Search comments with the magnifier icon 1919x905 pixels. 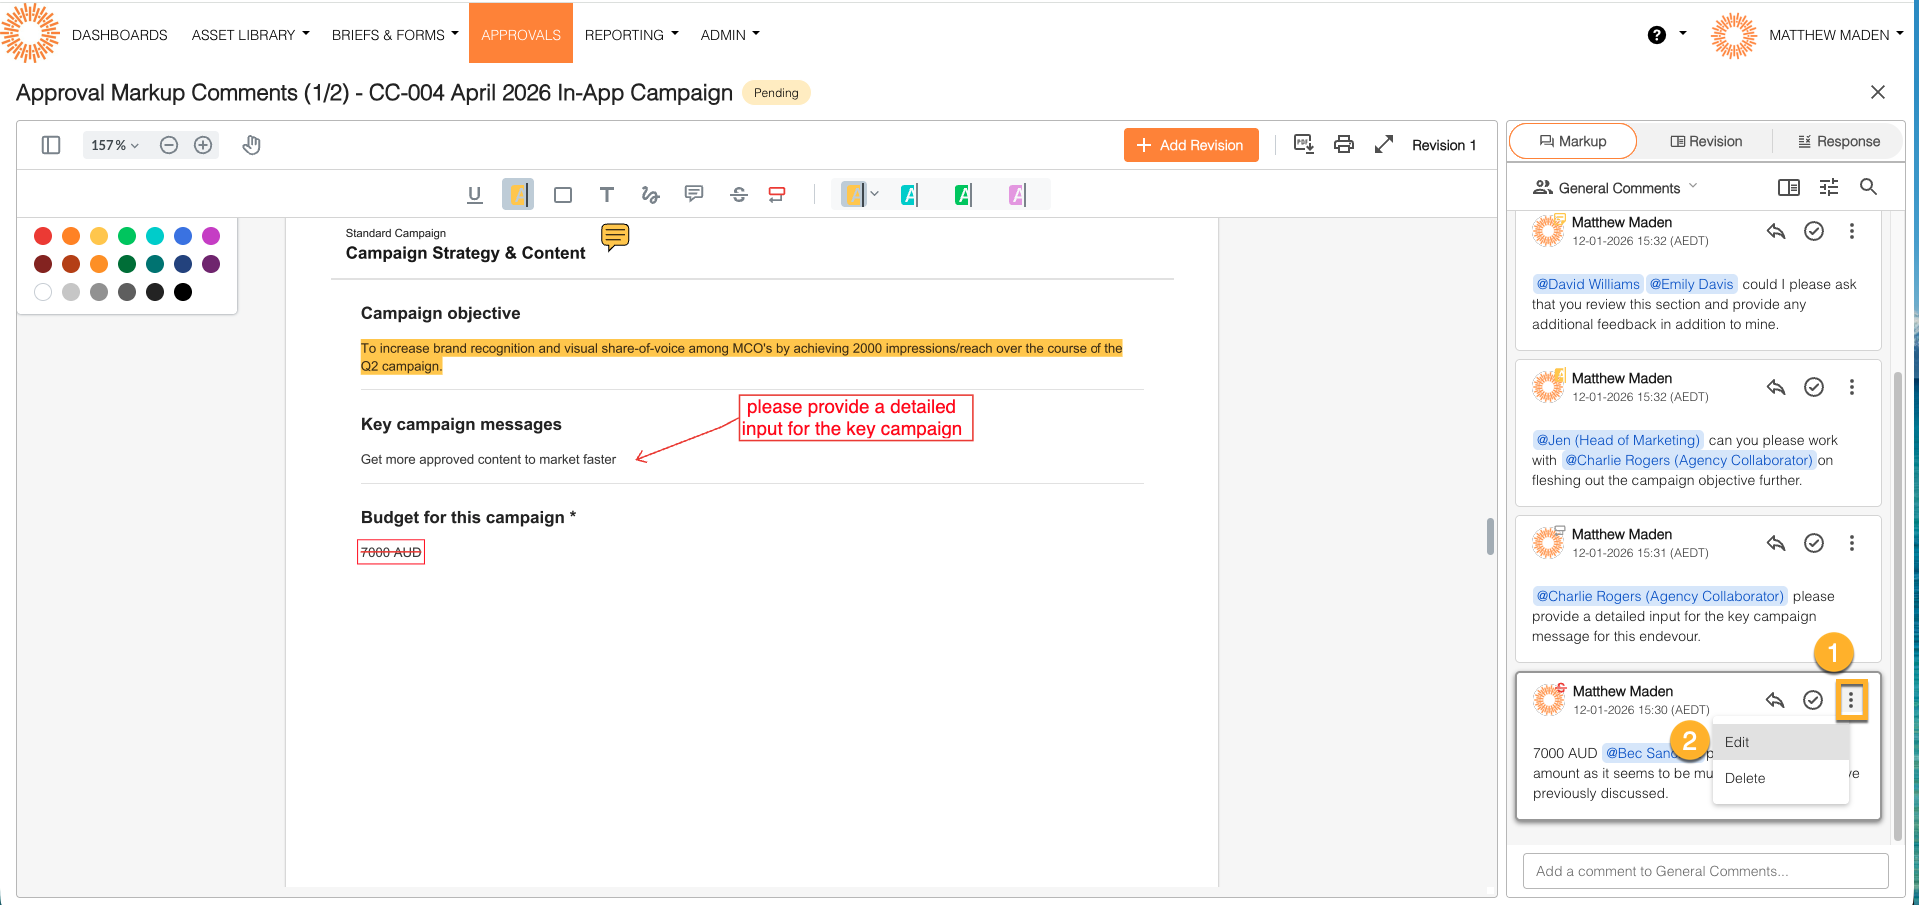(1868, 187)
